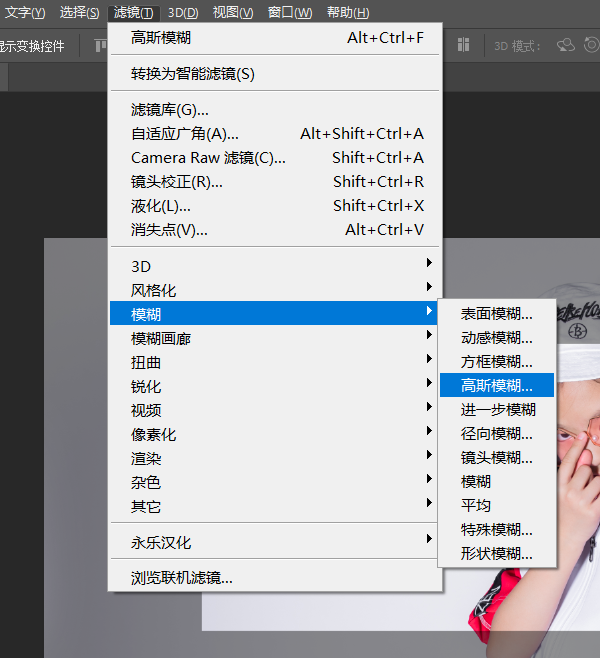Image resolution: width=600 pixels, height=658 pixels.
Task: Open the 视图(V) menu
Action: (233, 13)
